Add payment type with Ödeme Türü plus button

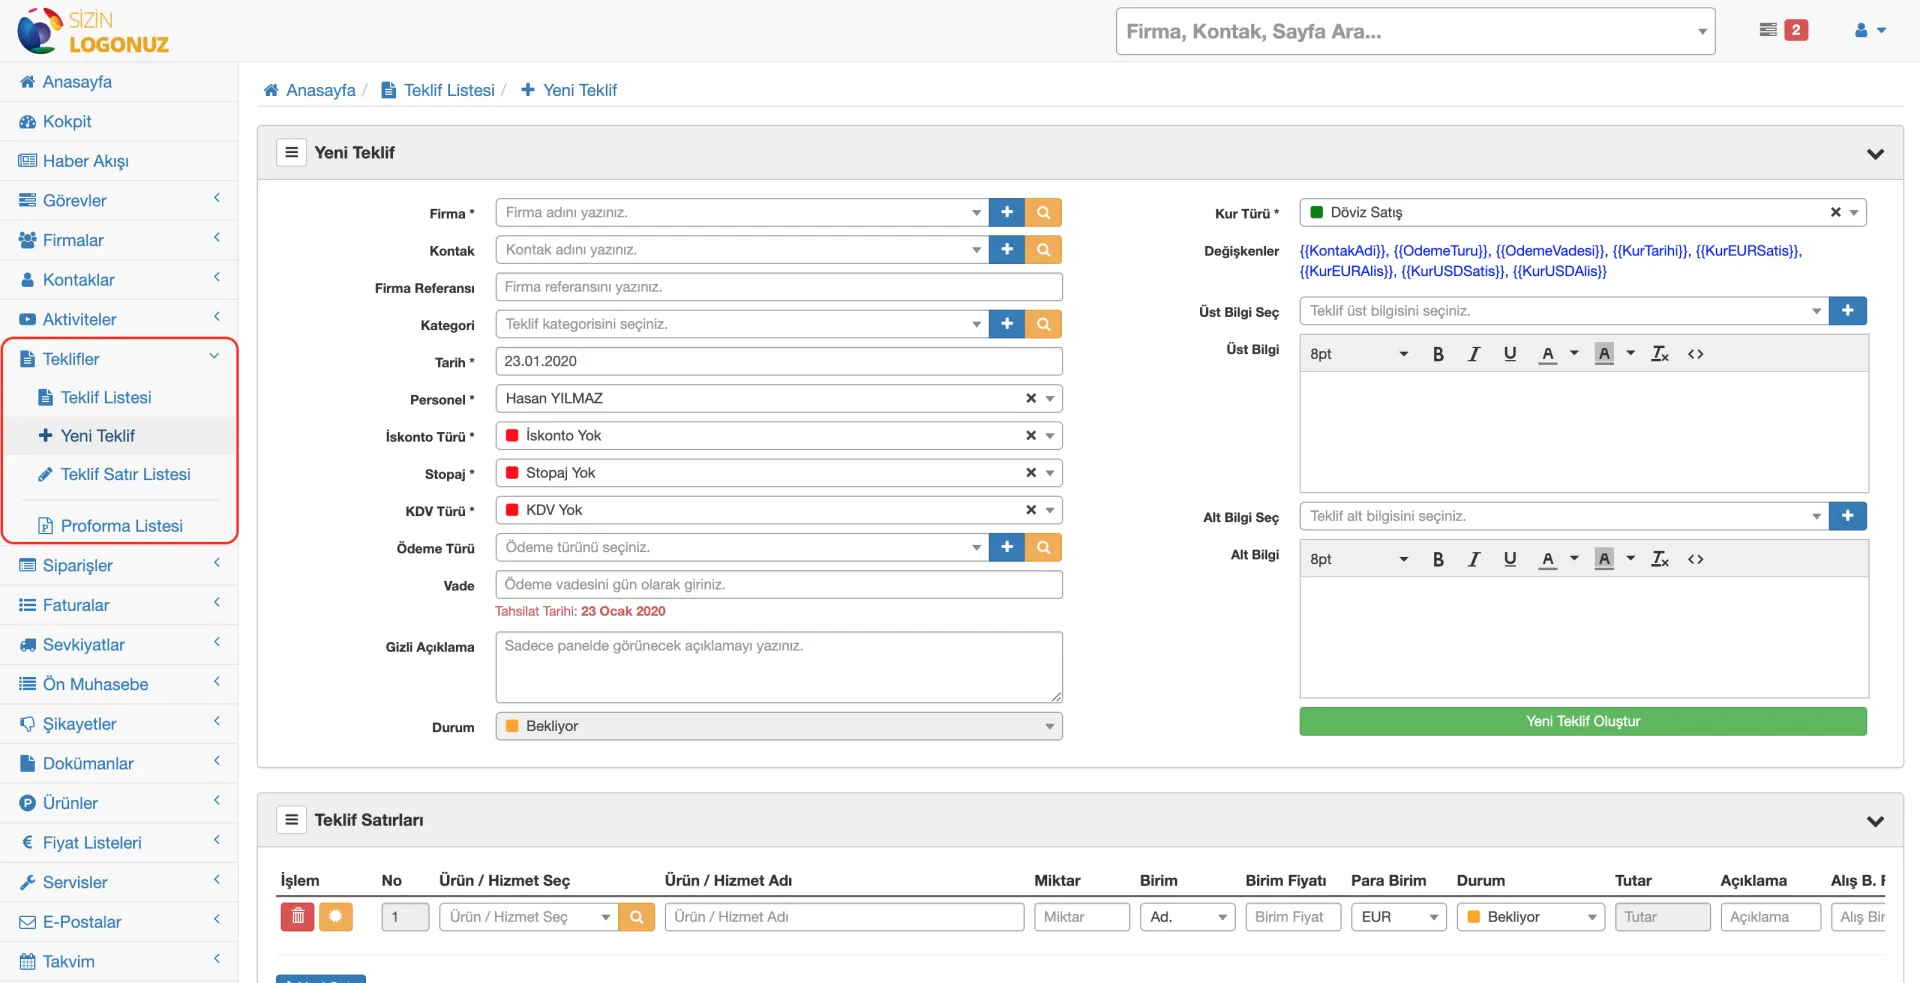[x=1007, y=547]
